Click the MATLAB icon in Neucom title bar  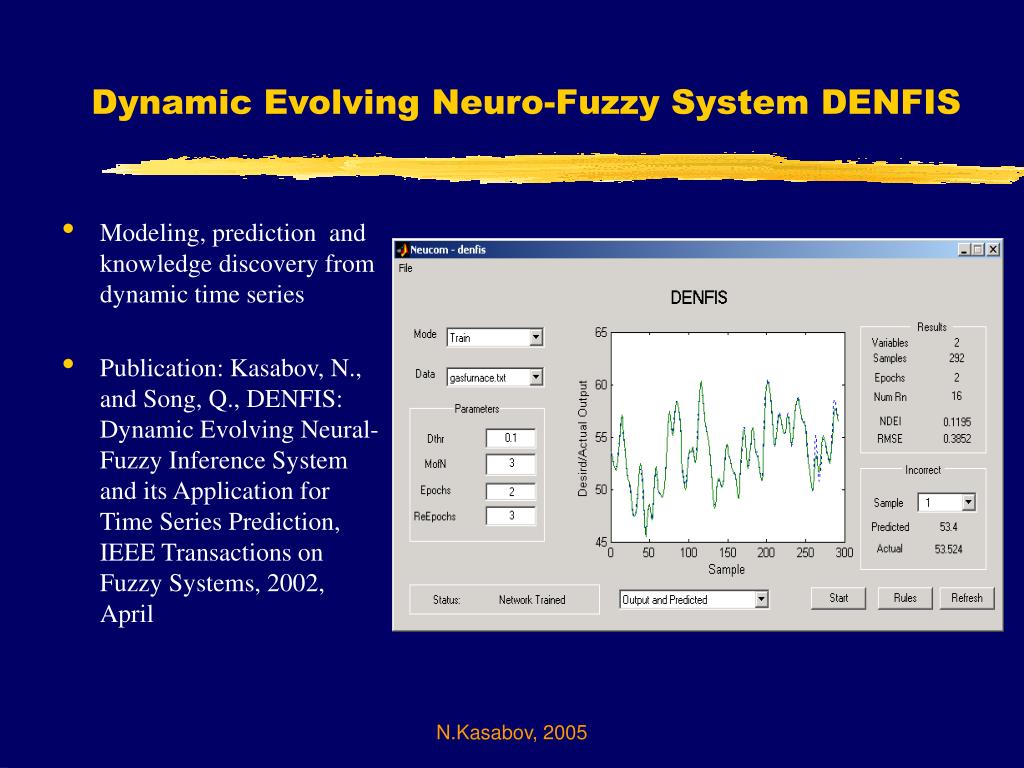pyautogui.click(x=402, y=249)
